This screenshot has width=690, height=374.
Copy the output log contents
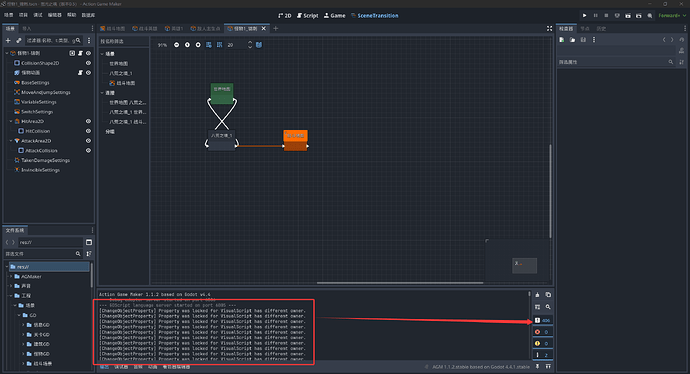pyautogui.click(x=548, y=295)
